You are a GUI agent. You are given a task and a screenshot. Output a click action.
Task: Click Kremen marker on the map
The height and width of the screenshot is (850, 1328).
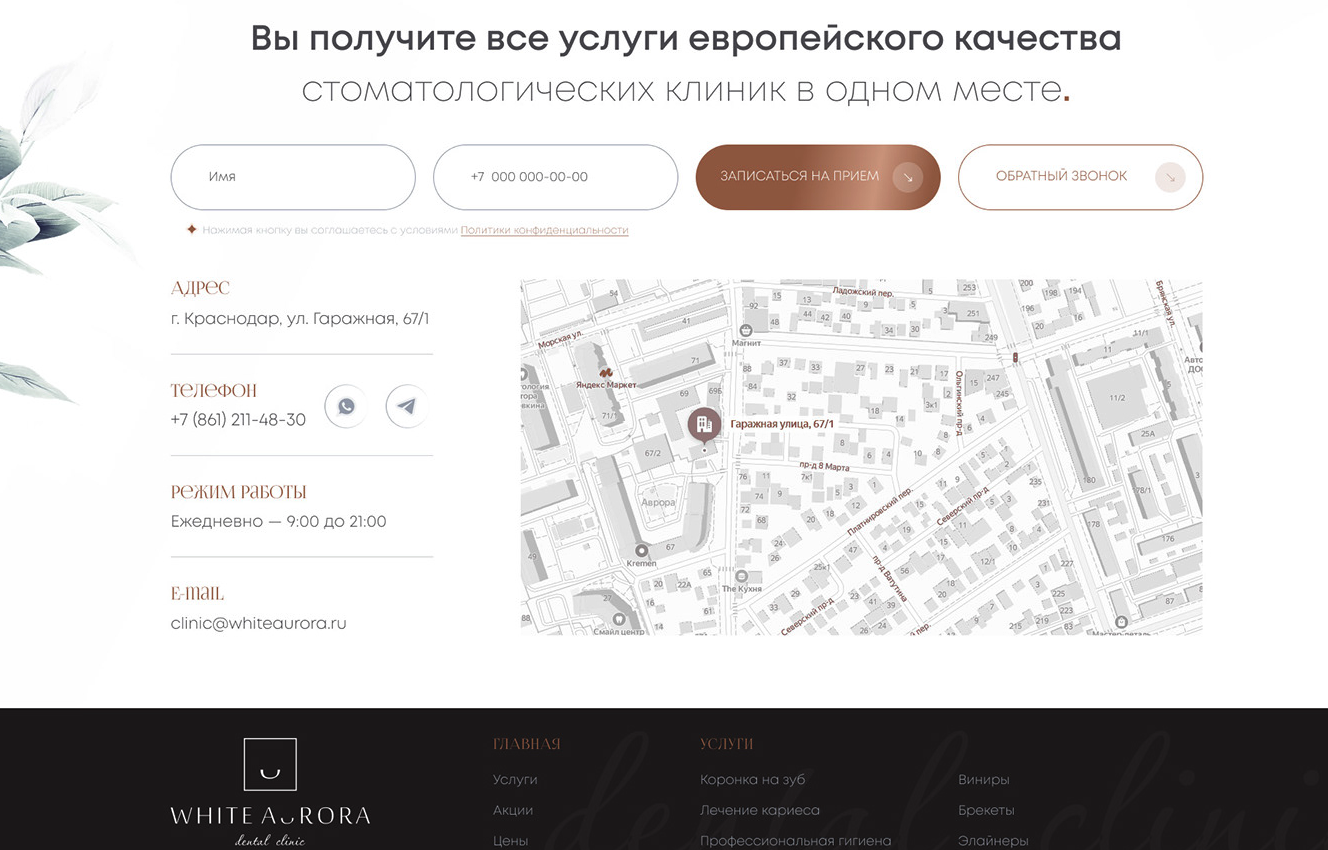coord(642,550)
